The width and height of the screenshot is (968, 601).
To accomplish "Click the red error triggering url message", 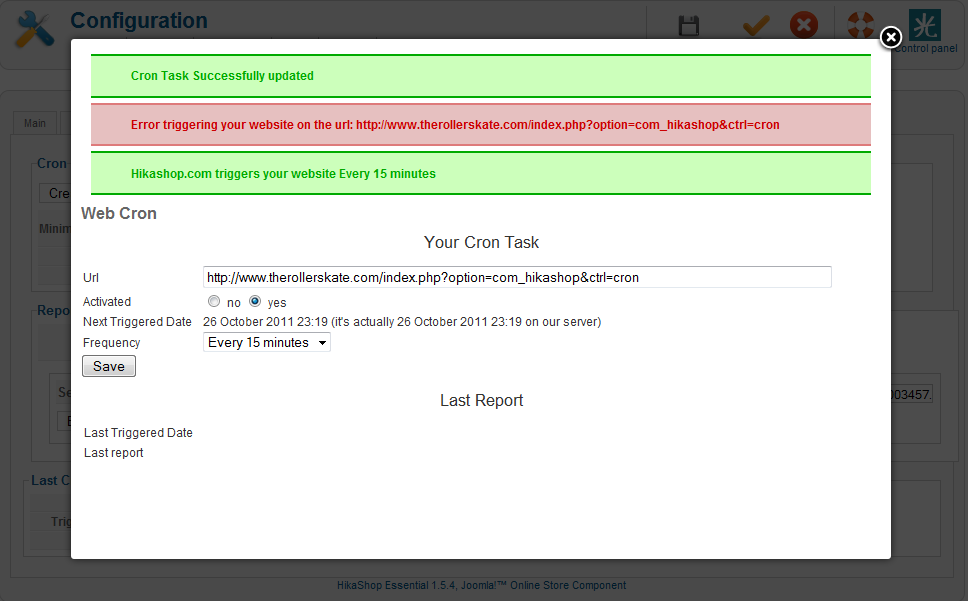I will (x=455, y=125).
